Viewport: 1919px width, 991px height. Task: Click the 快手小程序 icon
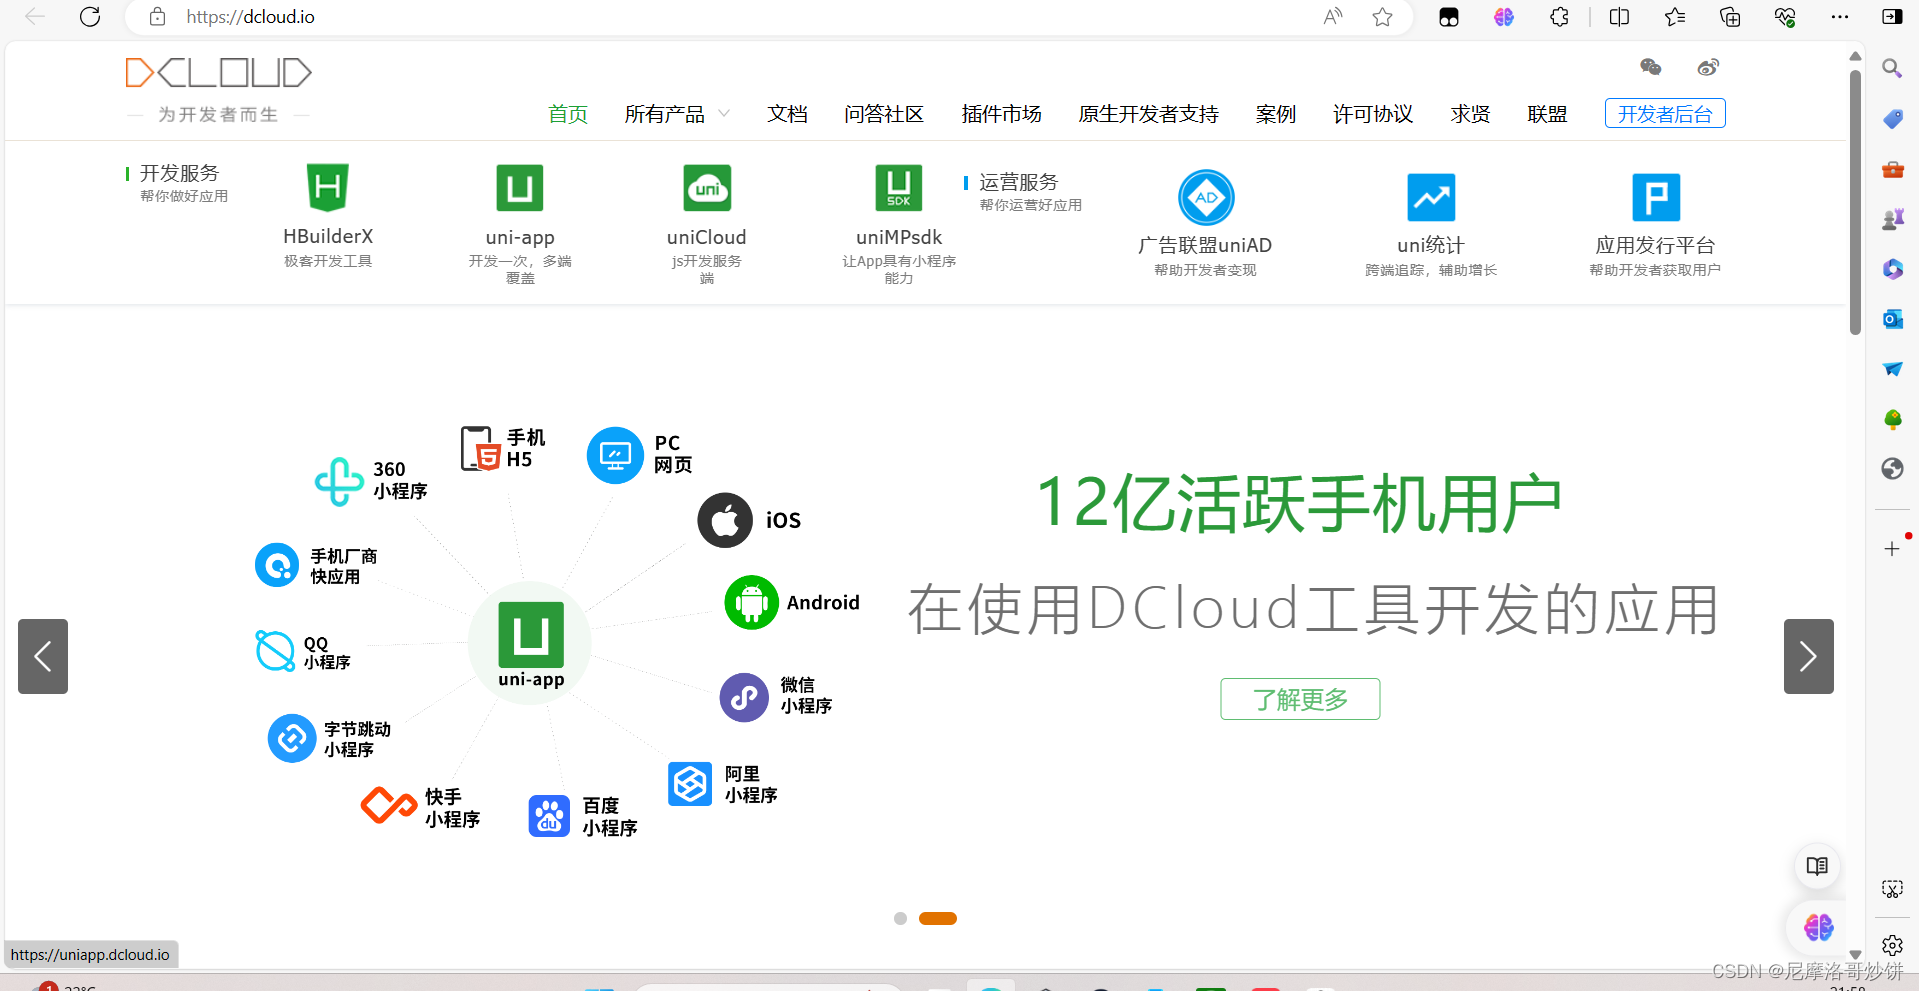click(389, 805)
